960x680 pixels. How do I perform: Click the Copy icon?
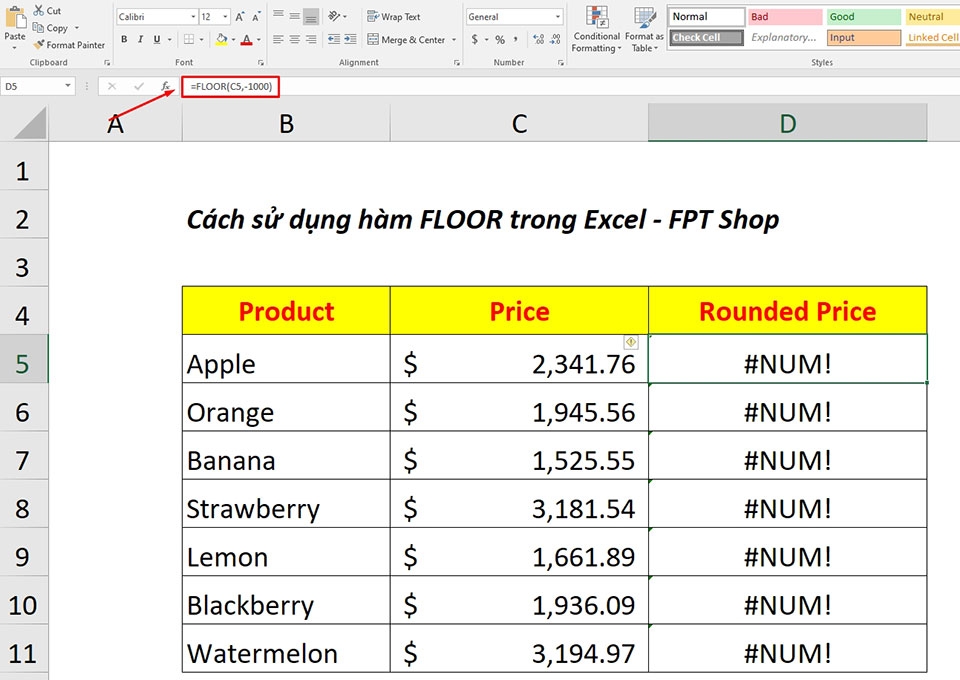point(39,27)
